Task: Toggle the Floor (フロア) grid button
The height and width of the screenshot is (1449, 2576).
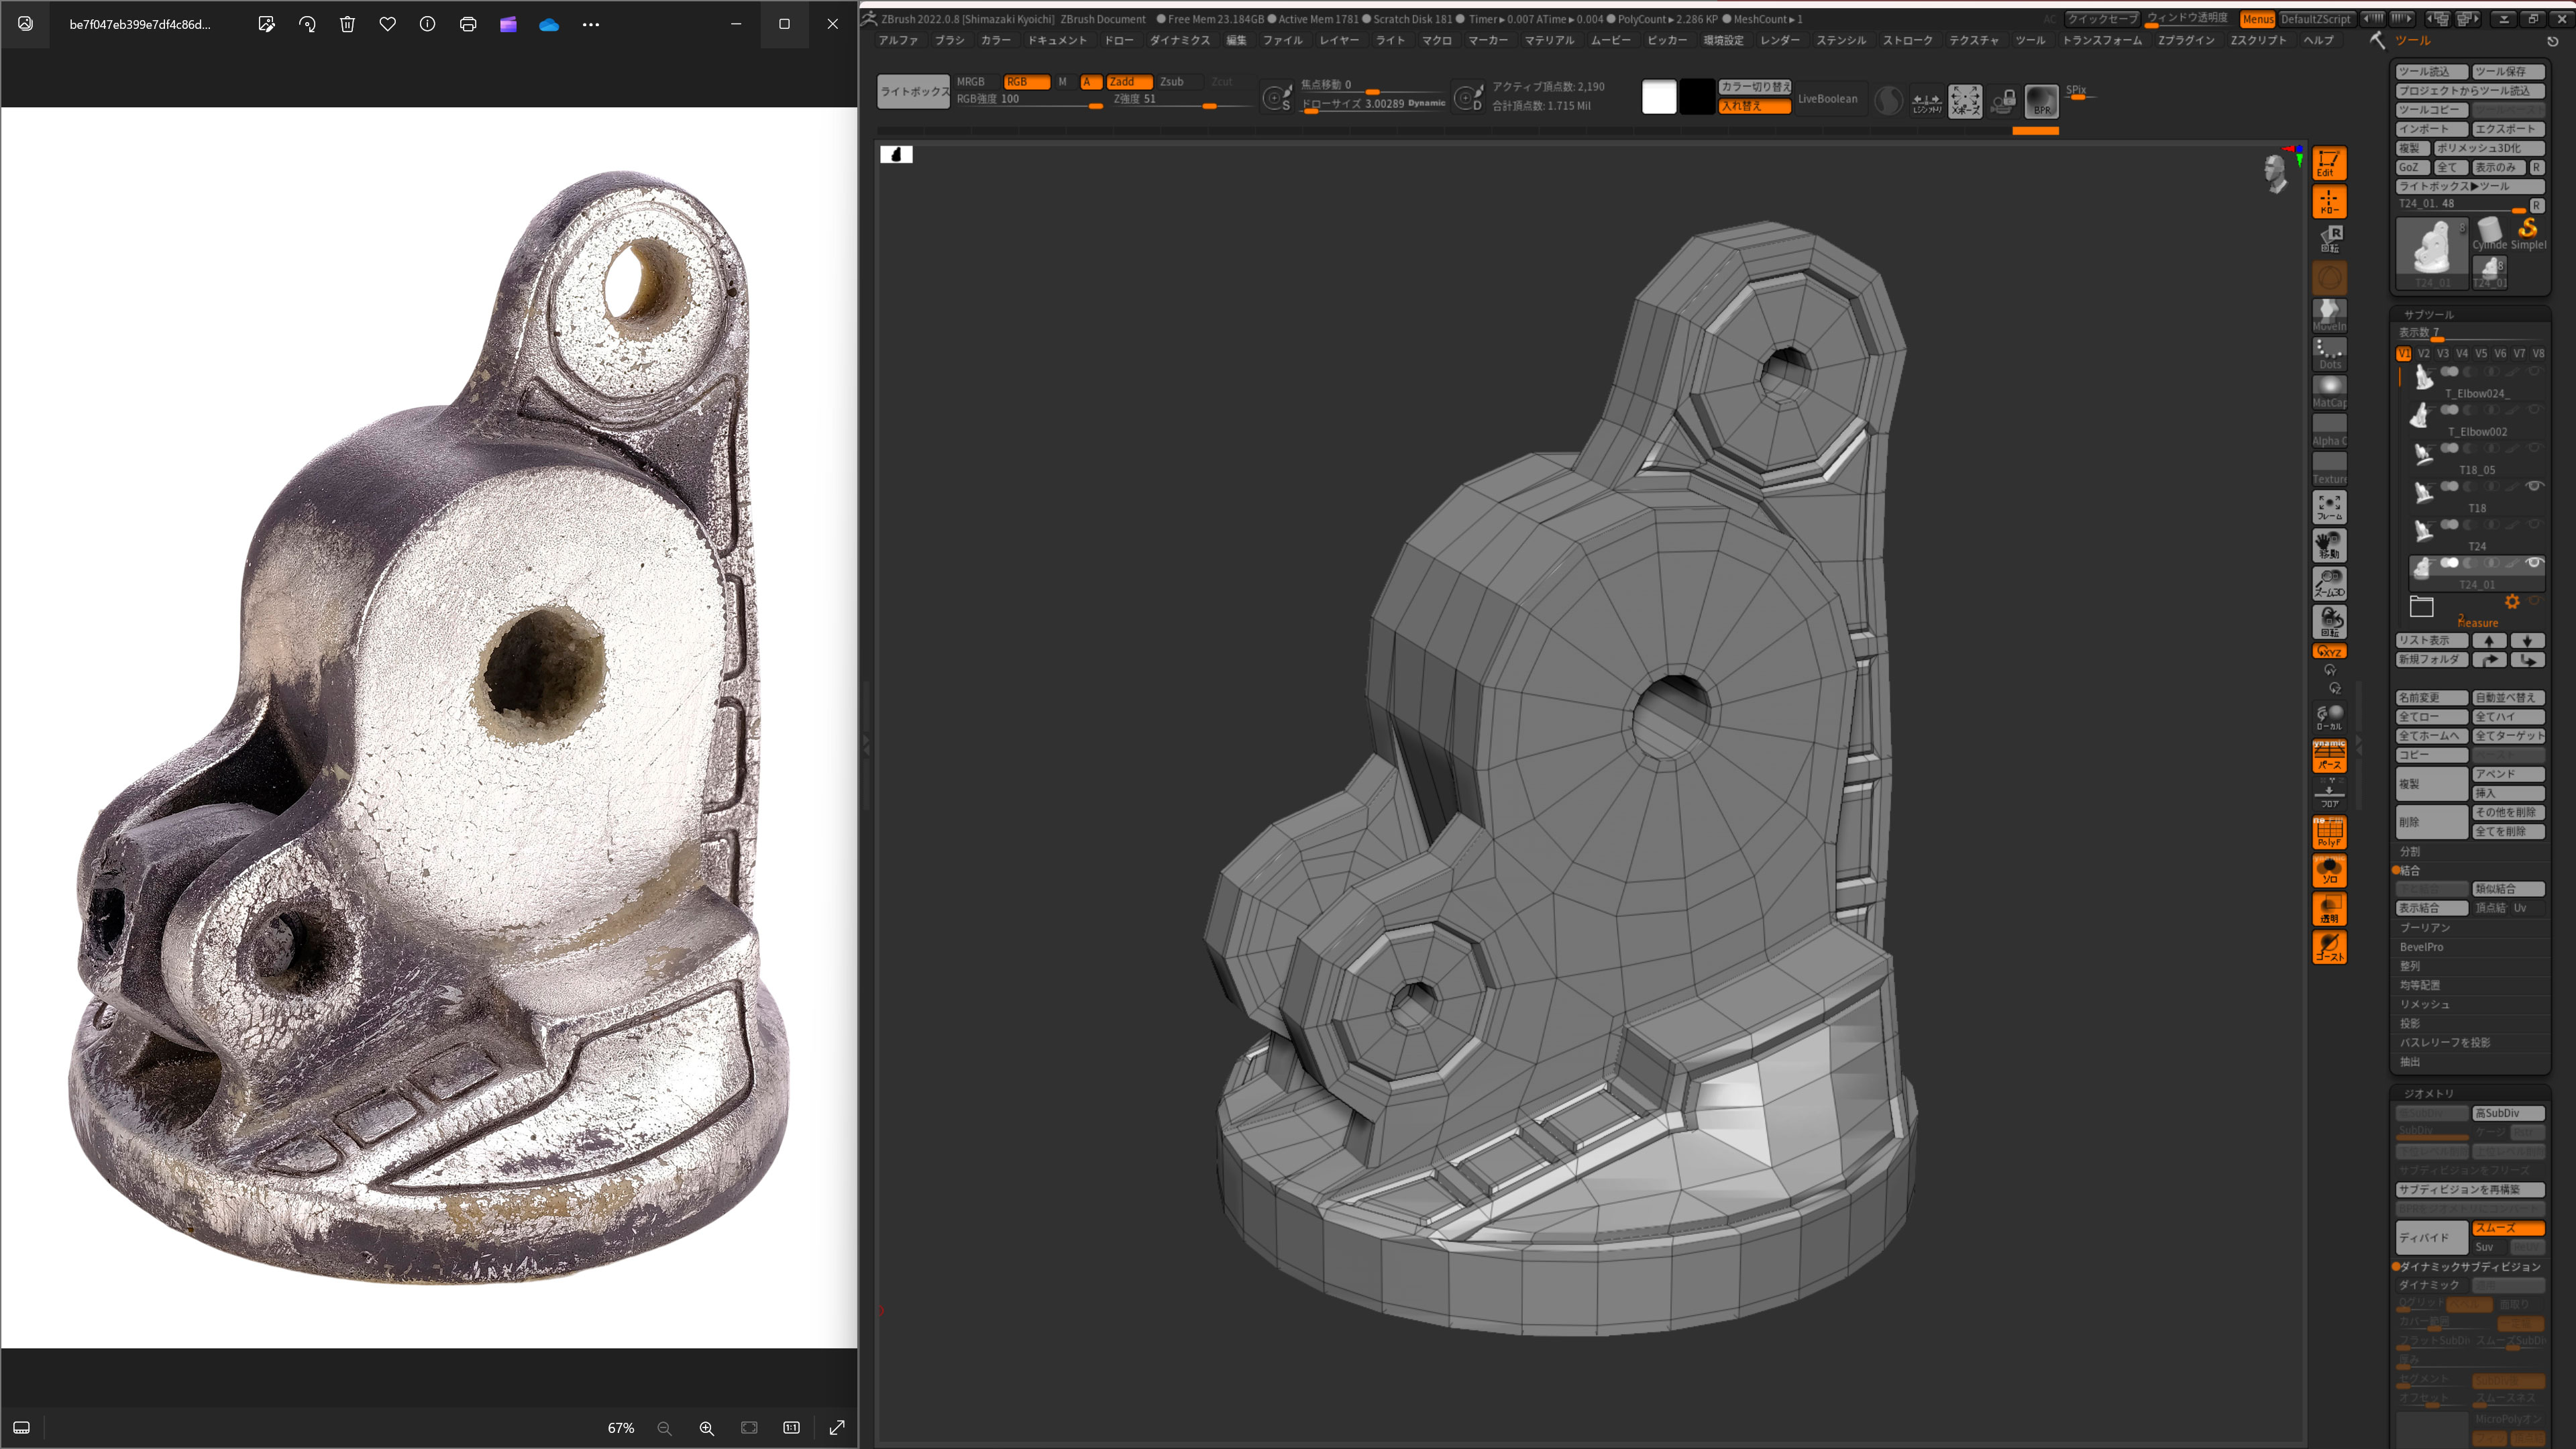Action: click(2329, 794)
